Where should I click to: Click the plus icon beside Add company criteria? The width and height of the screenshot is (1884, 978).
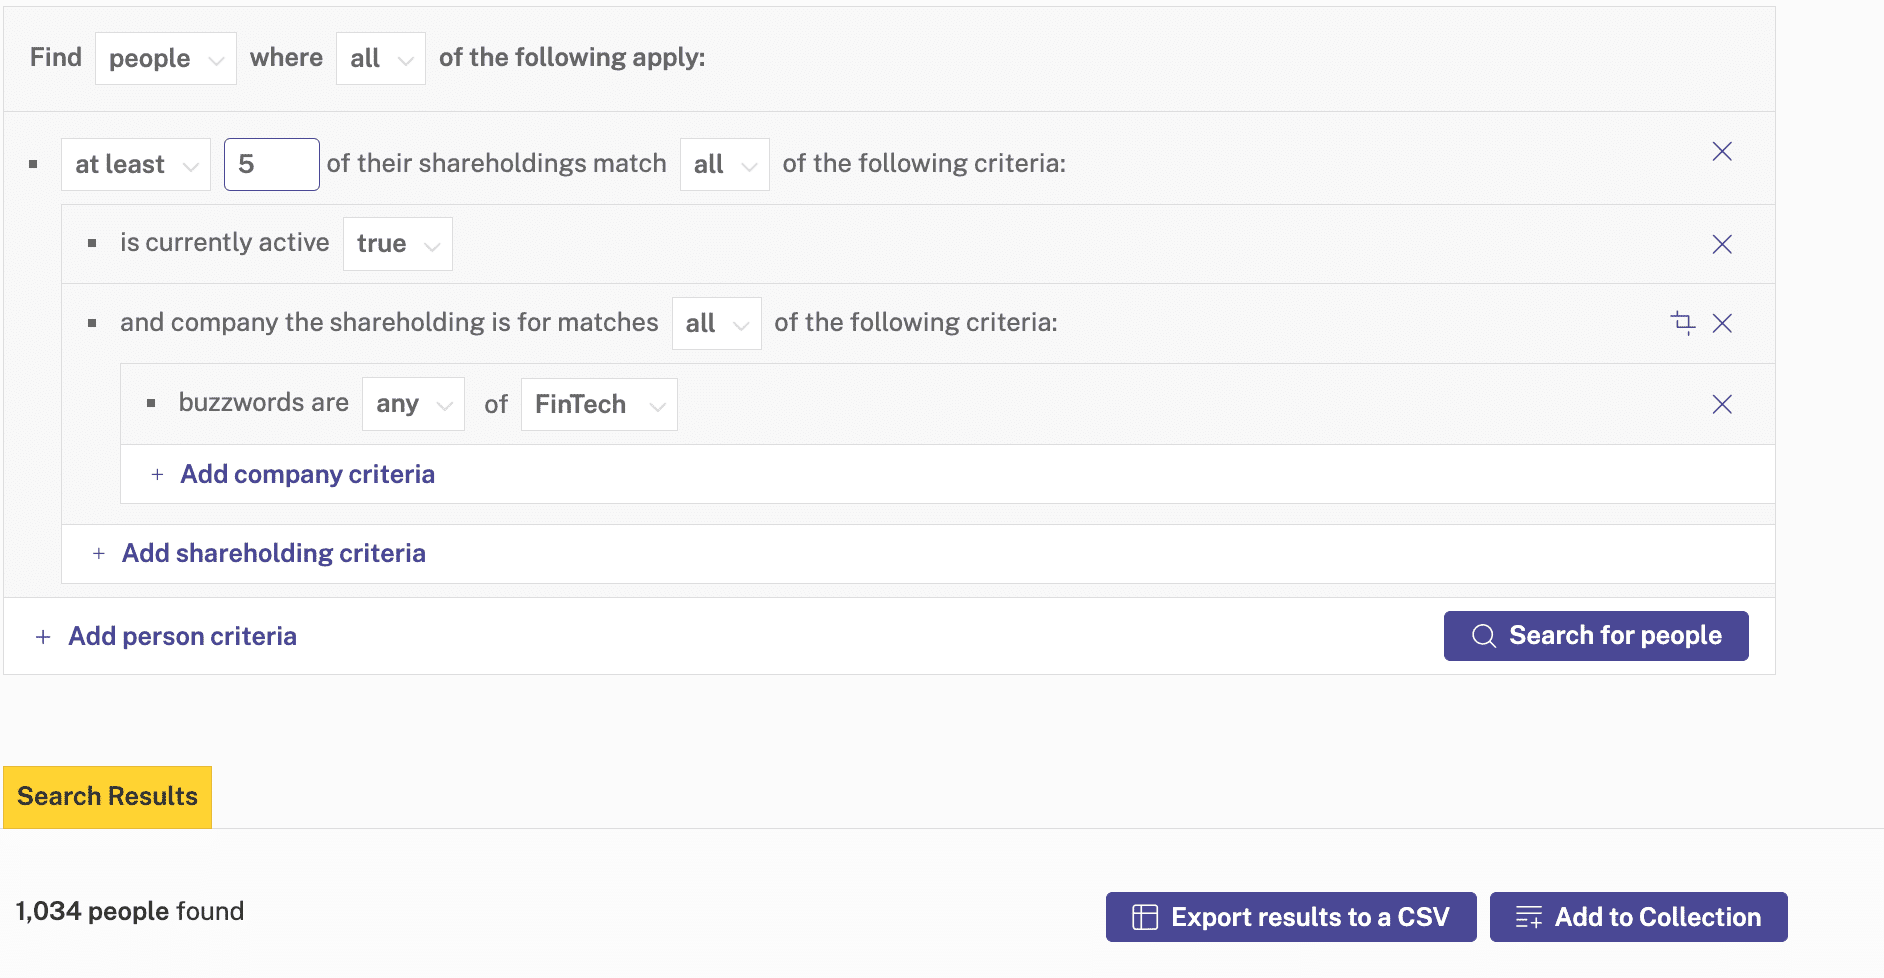tap(157, 474)
